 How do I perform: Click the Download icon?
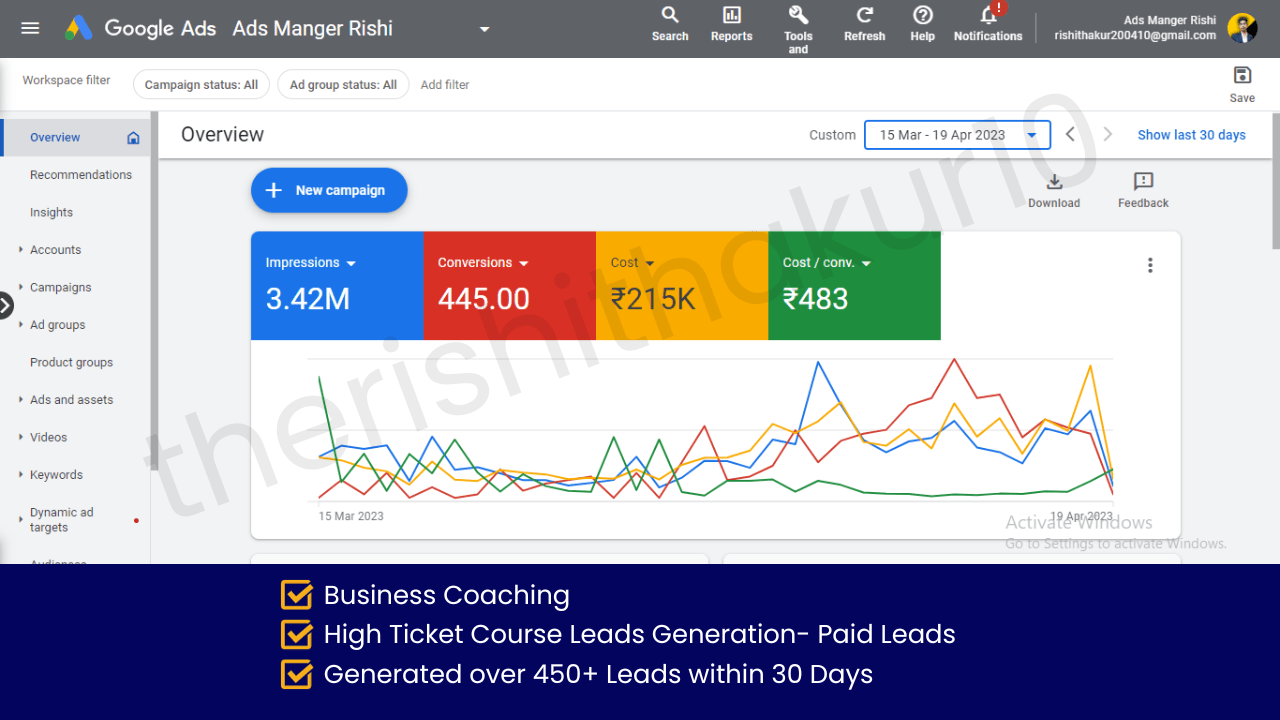point(1054,182)
